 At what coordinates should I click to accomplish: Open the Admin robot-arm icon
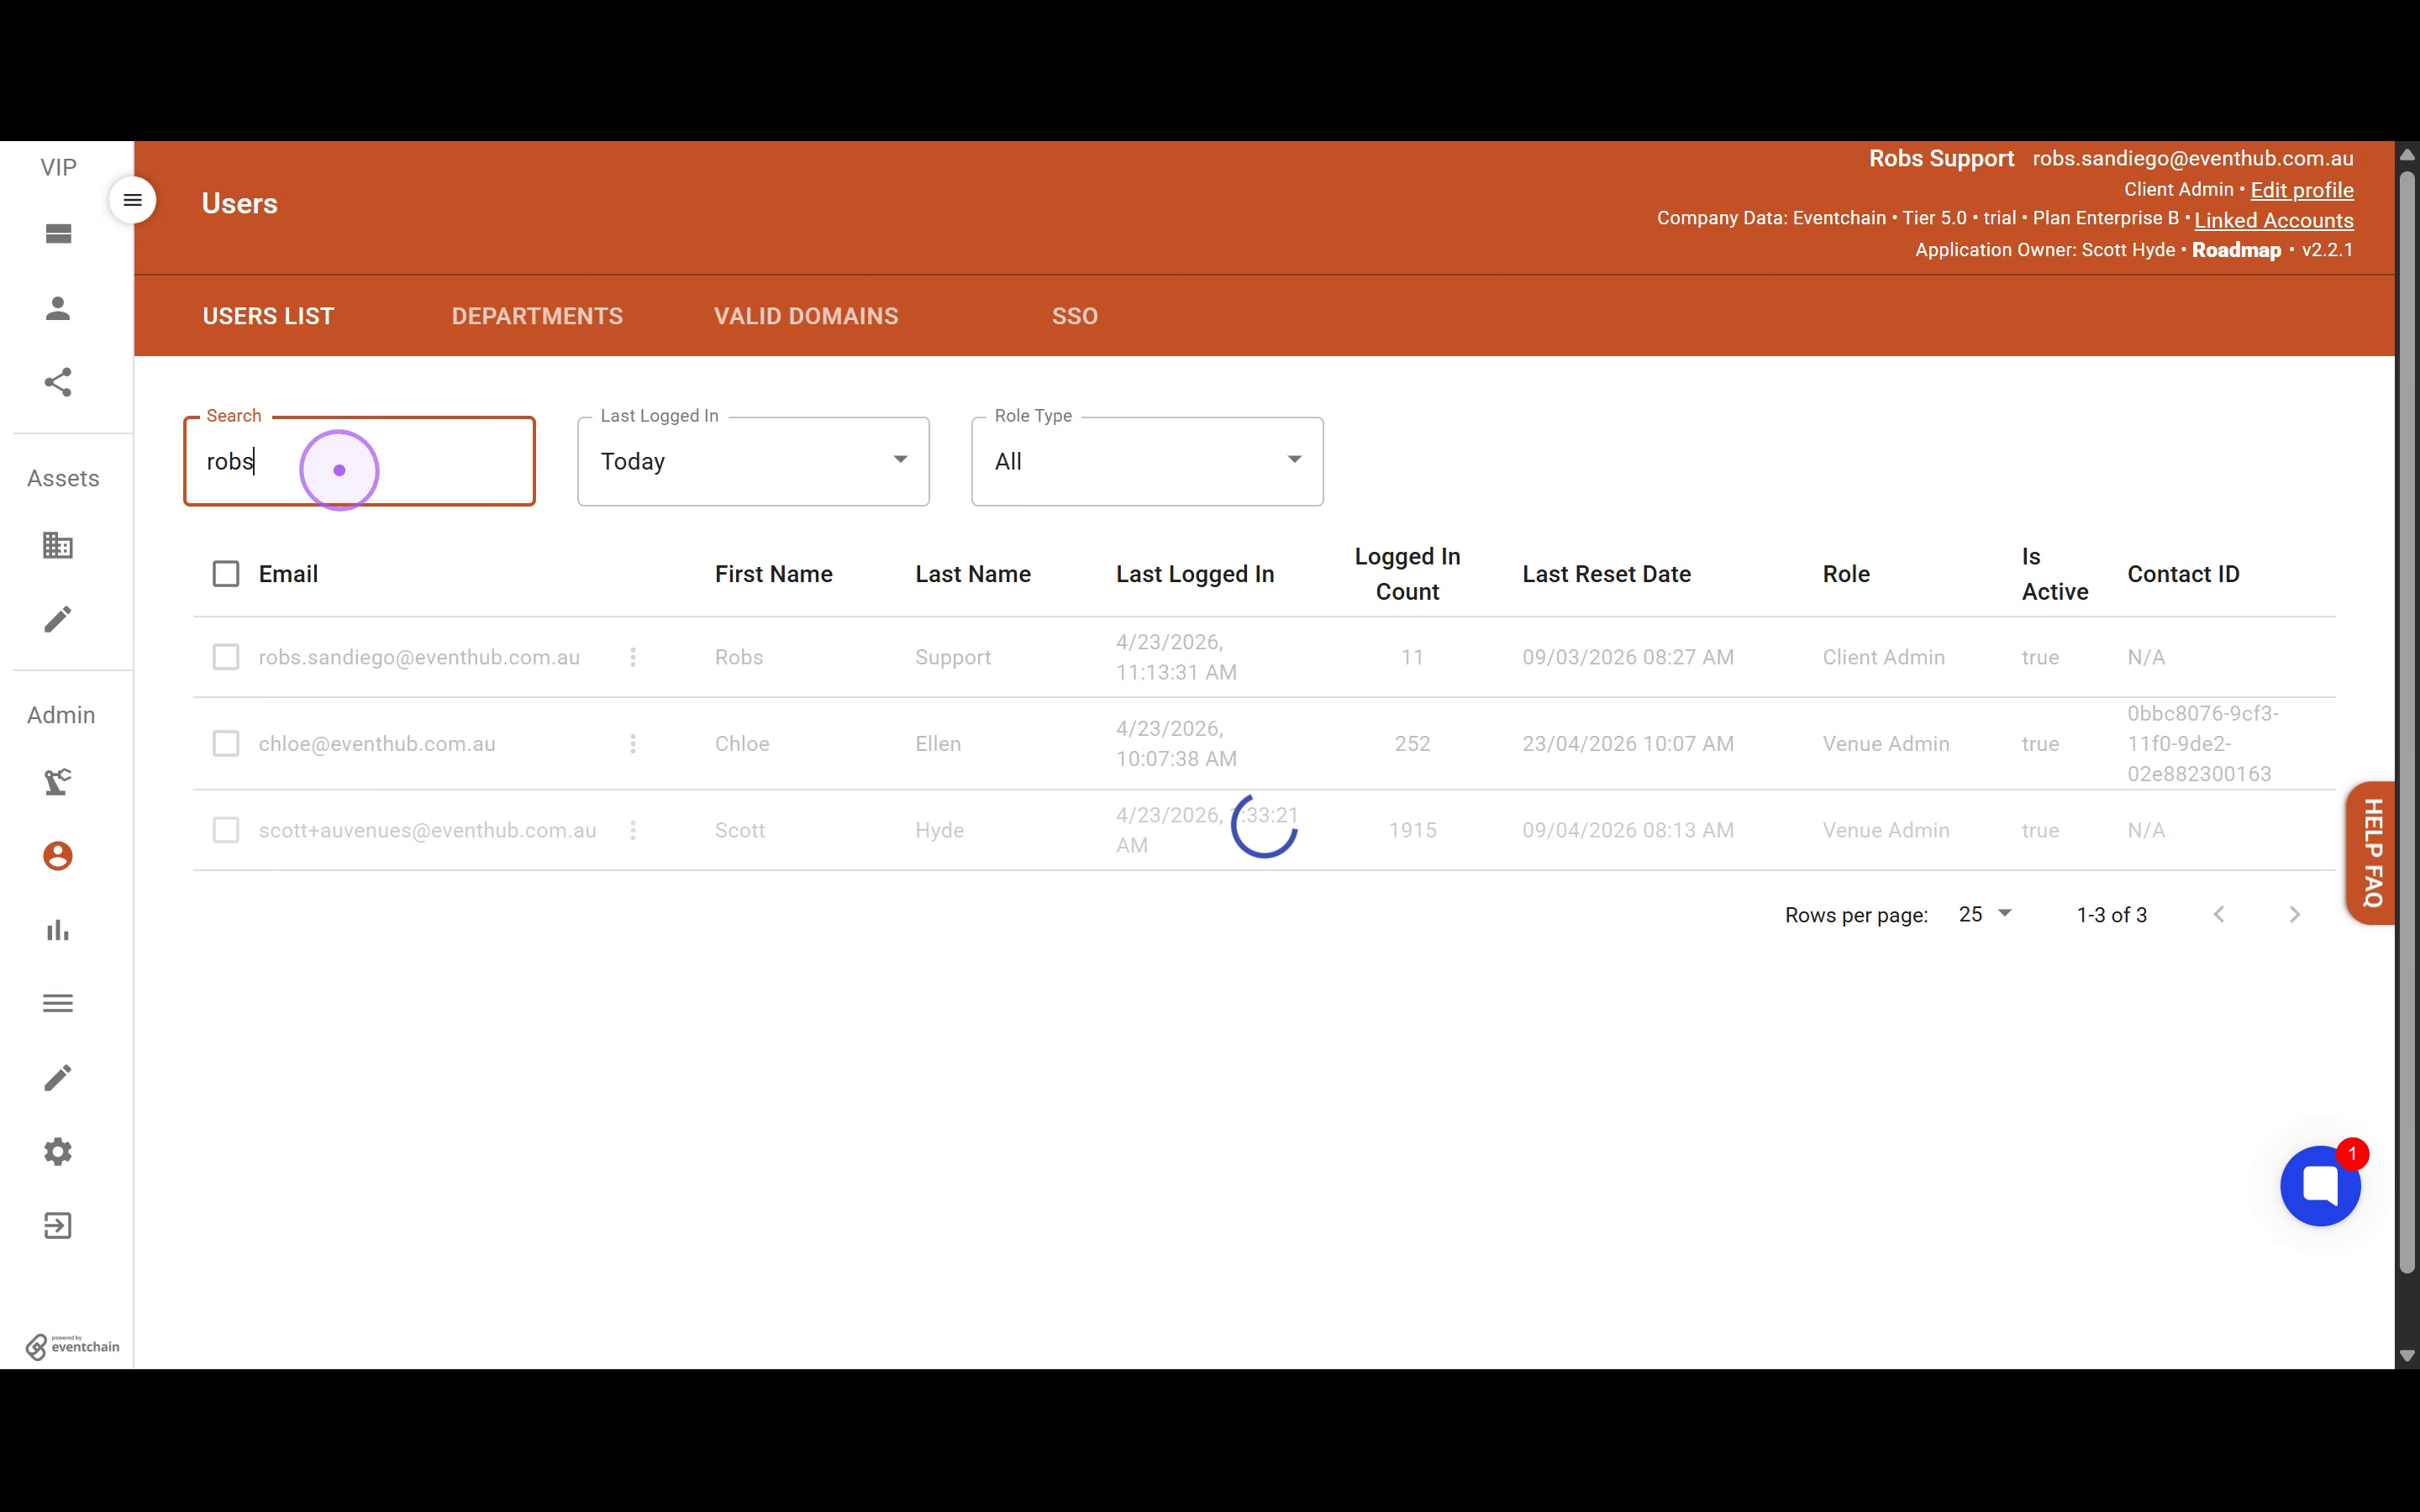tap(58, 782)
